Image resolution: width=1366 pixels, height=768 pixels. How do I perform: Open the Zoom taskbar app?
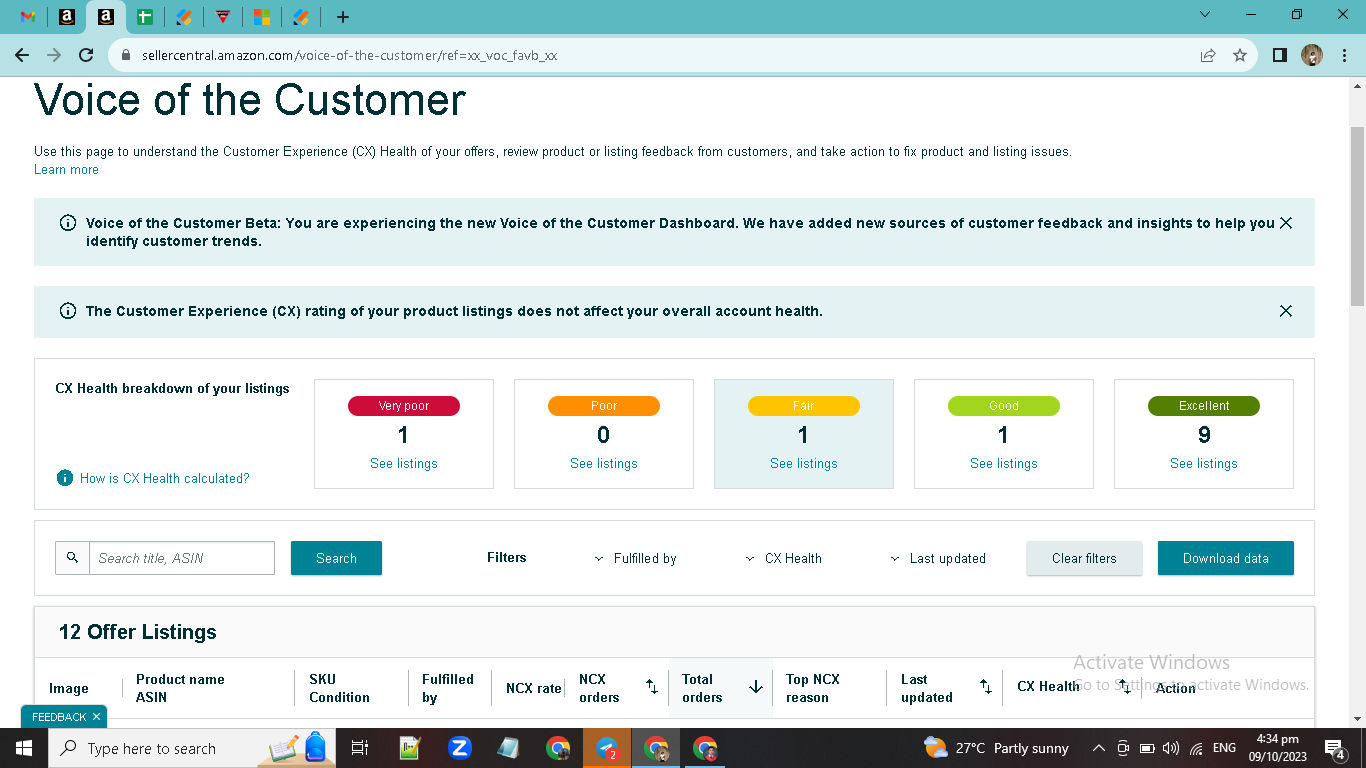pyautogui.click(x=460, y=748)
